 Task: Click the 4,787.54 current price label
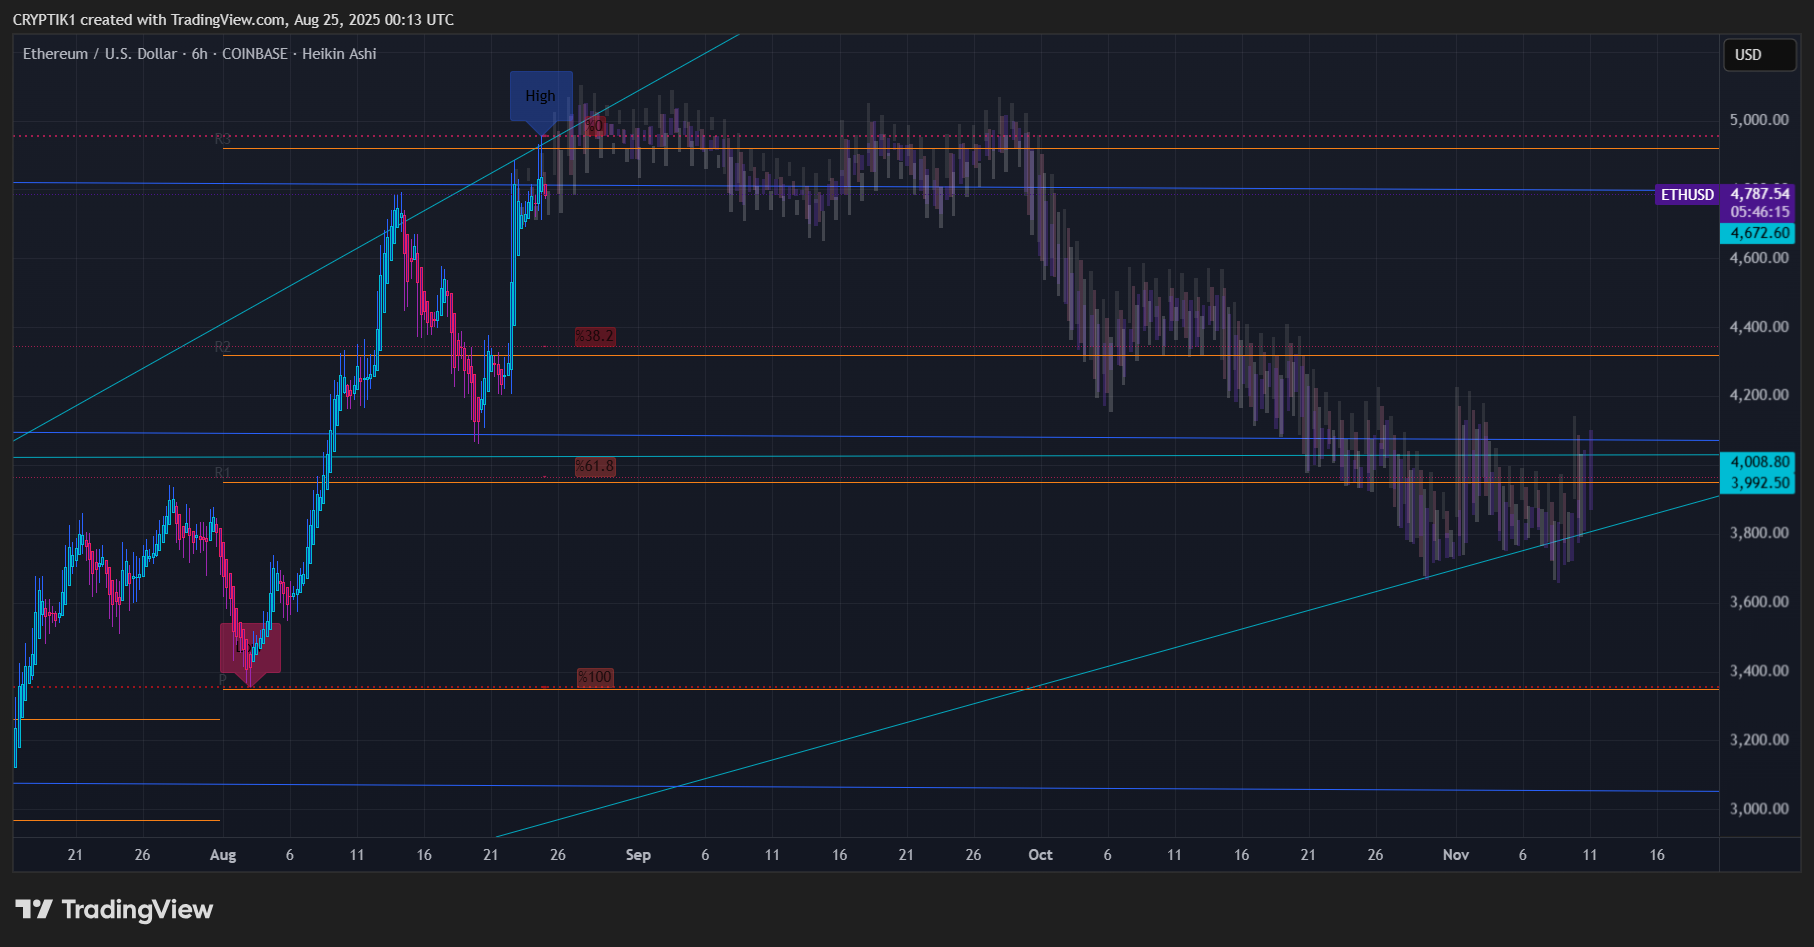1759,194
